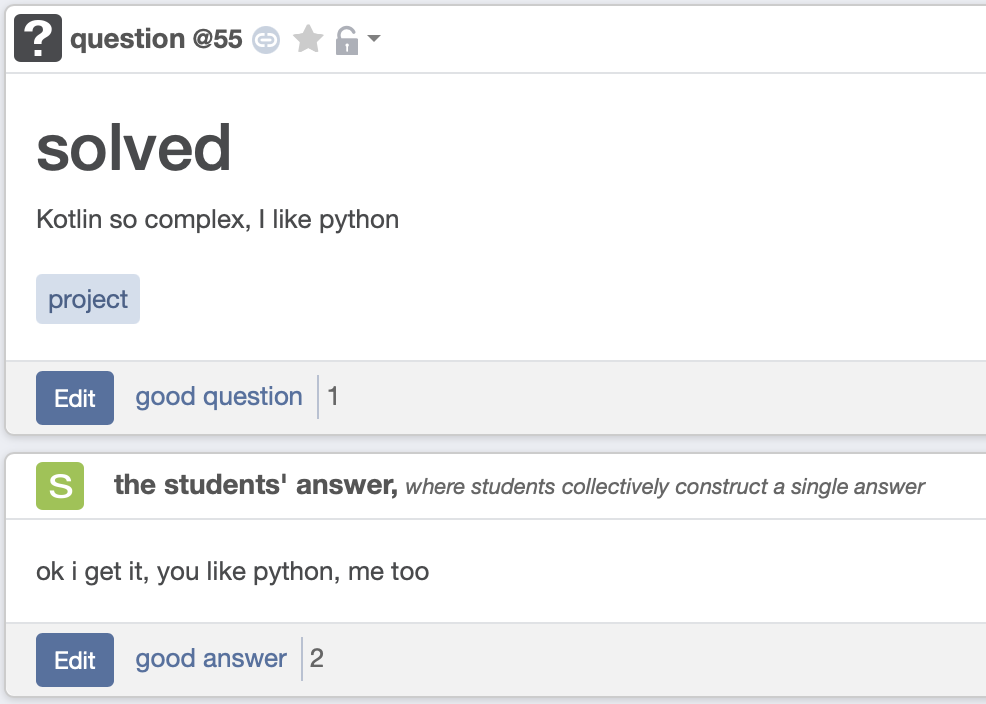Click the good question count of 1
This screenshot has width=986, height=704.
click(x=333, y=396)
